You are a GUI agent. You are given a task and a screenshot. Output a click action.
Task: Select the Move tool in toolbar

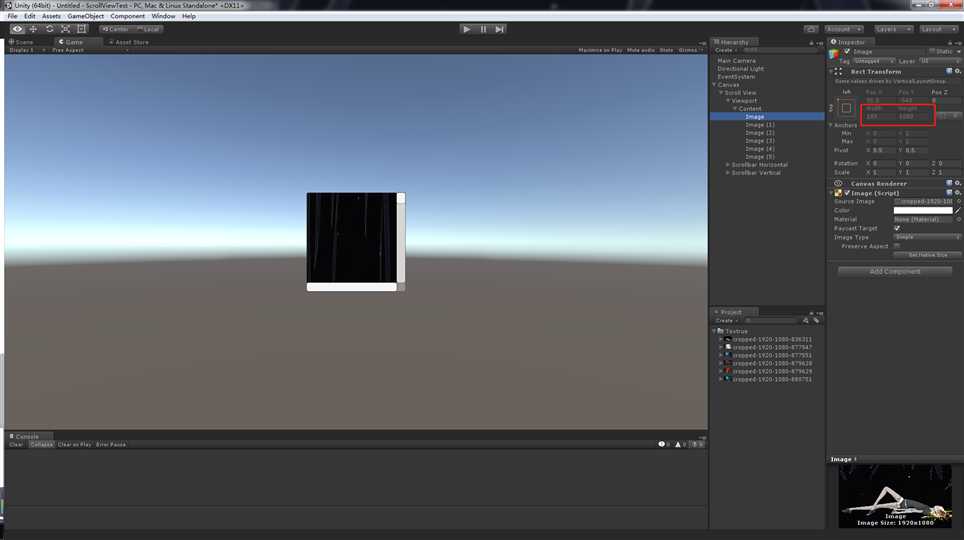[x=33, y=29]
